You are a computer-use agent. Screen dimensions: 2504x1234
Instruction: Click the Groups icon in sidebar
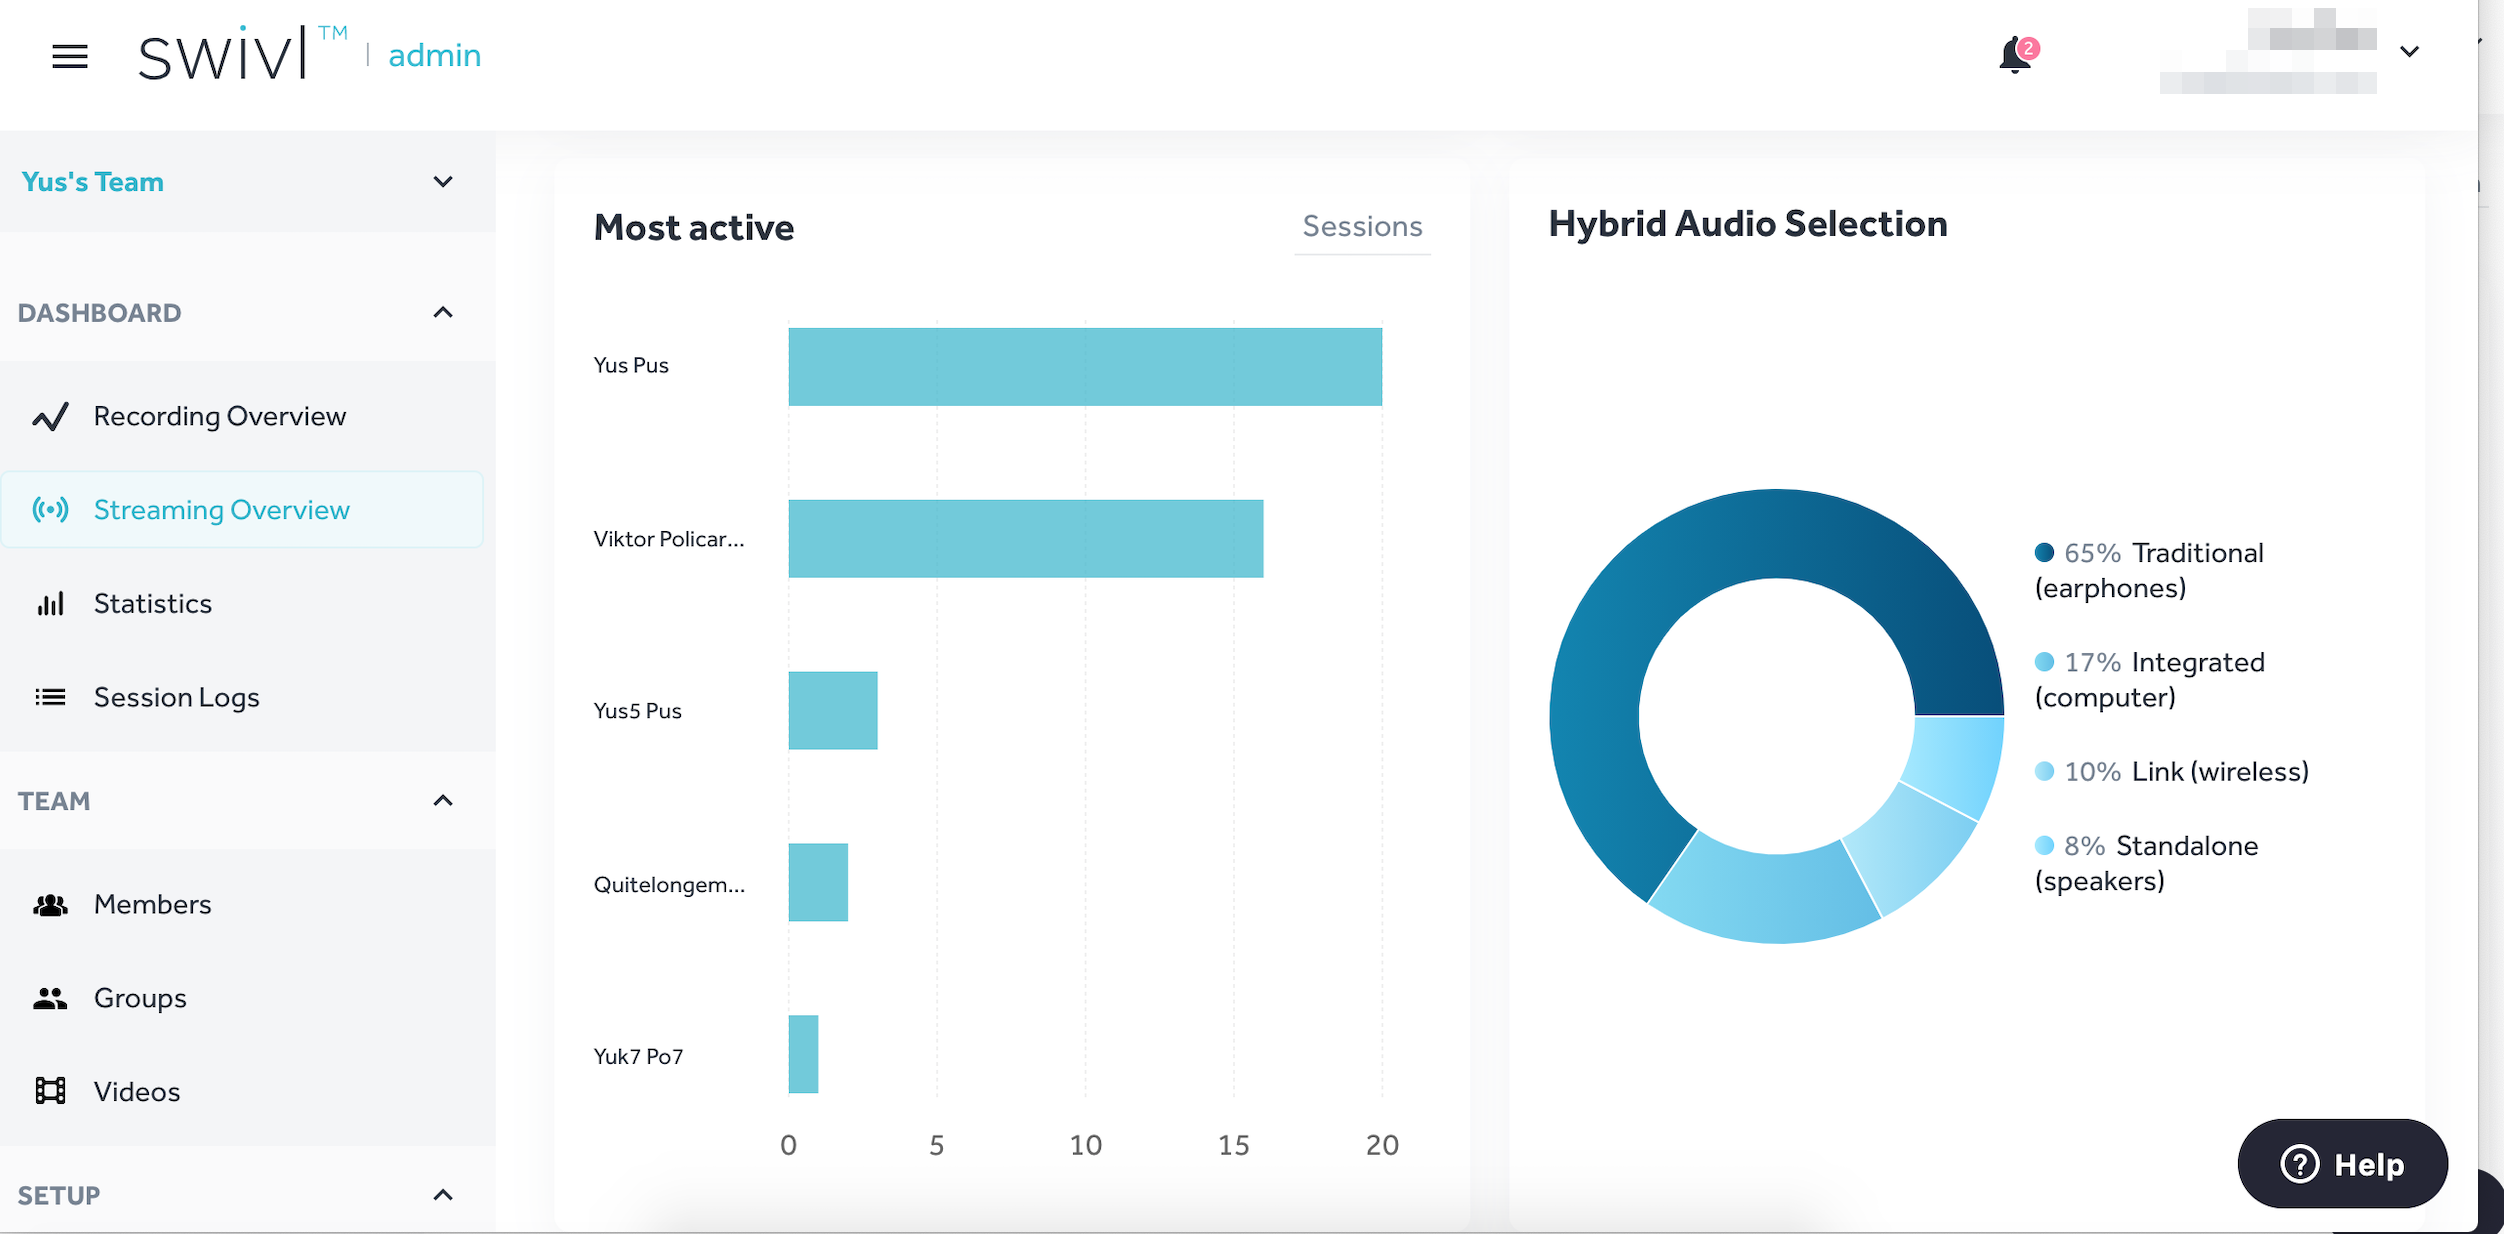[50, 998]
